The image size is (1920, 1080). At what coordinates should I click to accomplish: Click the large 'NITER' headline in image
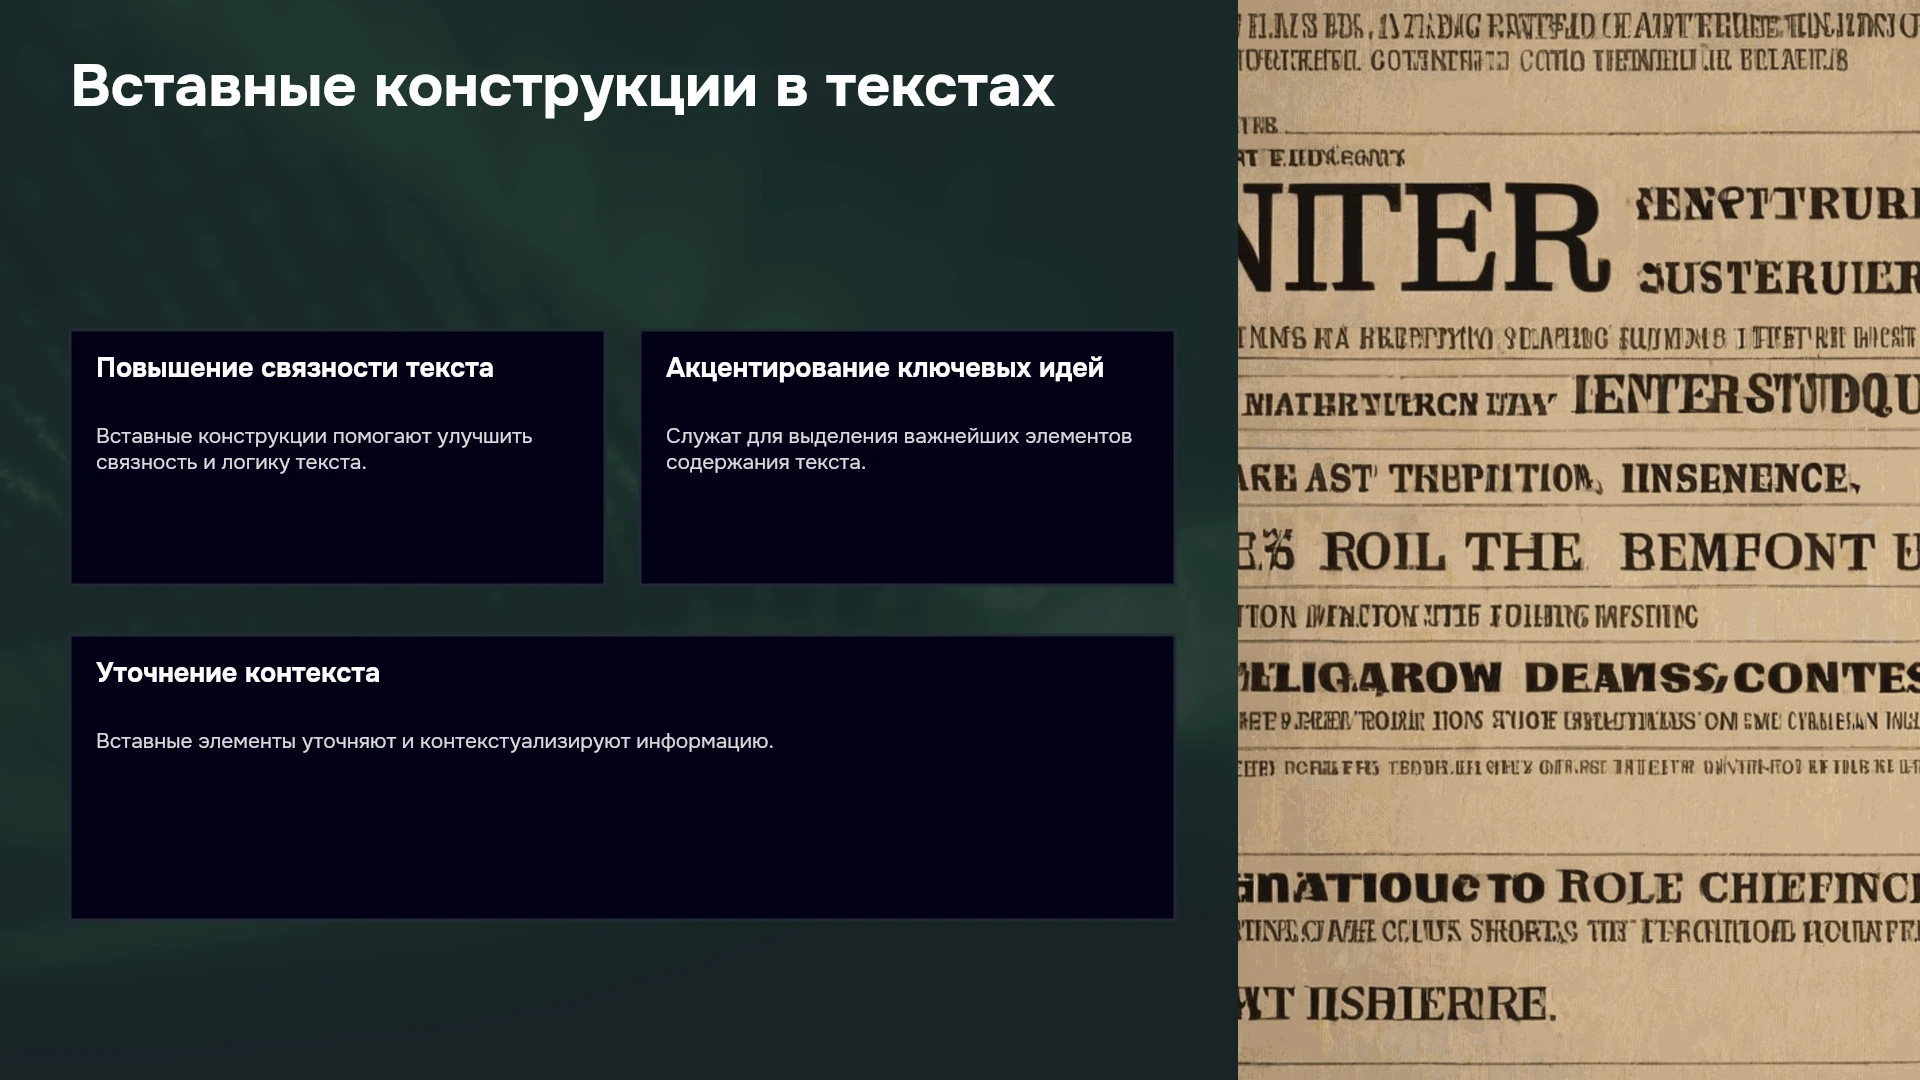(1424, 236)
